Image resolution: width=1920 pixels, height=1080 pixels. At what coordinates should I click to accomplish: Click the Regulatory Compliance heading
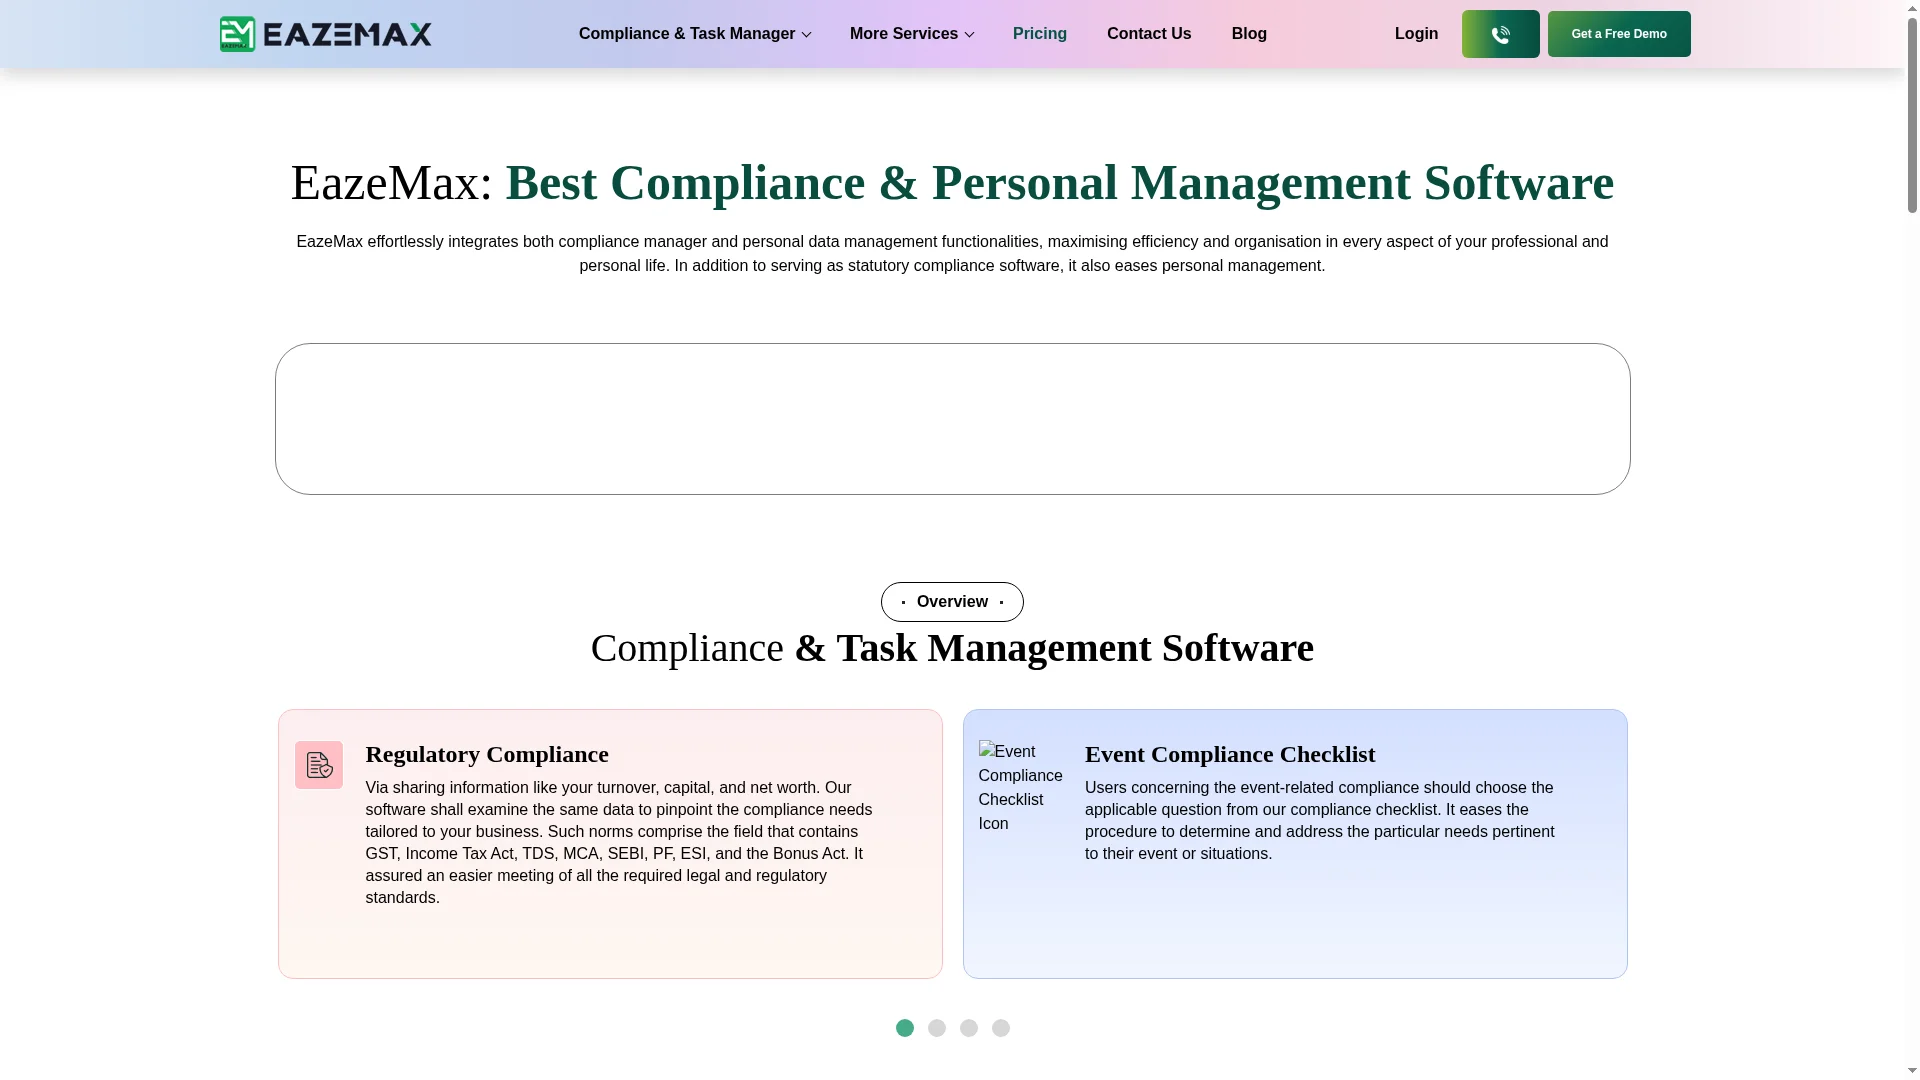[487, 754]
